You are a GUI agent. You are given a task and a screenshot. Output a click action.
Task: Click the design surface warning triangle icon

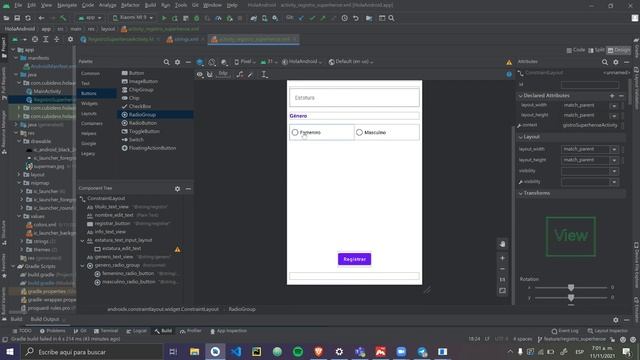(x=509, y=62)
